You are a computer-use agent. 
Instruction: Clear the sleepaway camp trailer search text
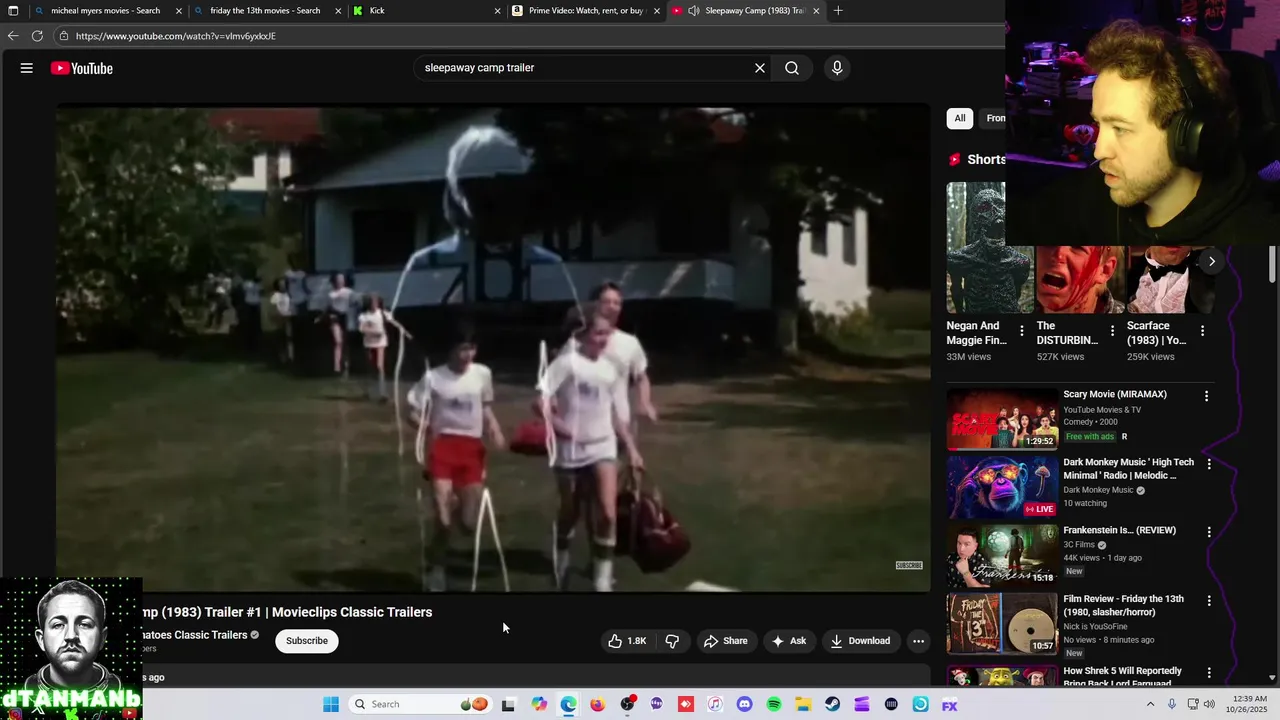point(760,68)
